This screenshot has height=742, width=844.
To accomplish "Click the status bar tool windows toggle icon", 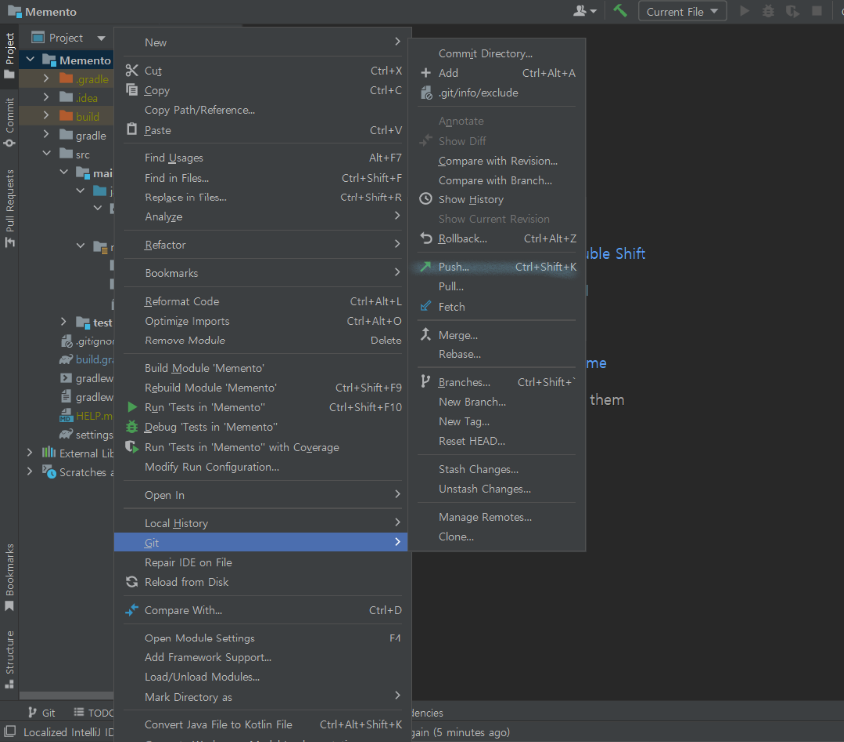I will pos(10,731).
